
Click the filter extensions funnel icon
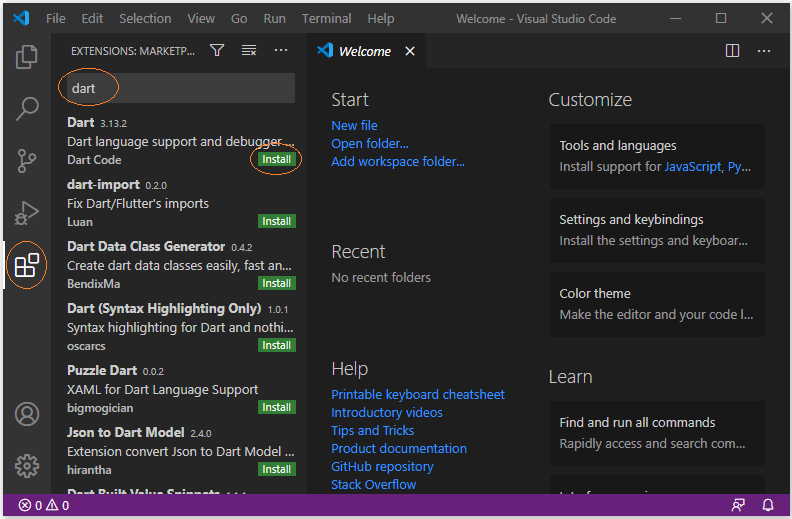click(217, 51)
